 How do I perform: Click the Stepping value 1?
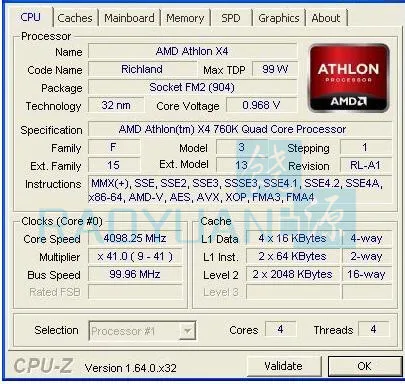[x=366, y=147]
